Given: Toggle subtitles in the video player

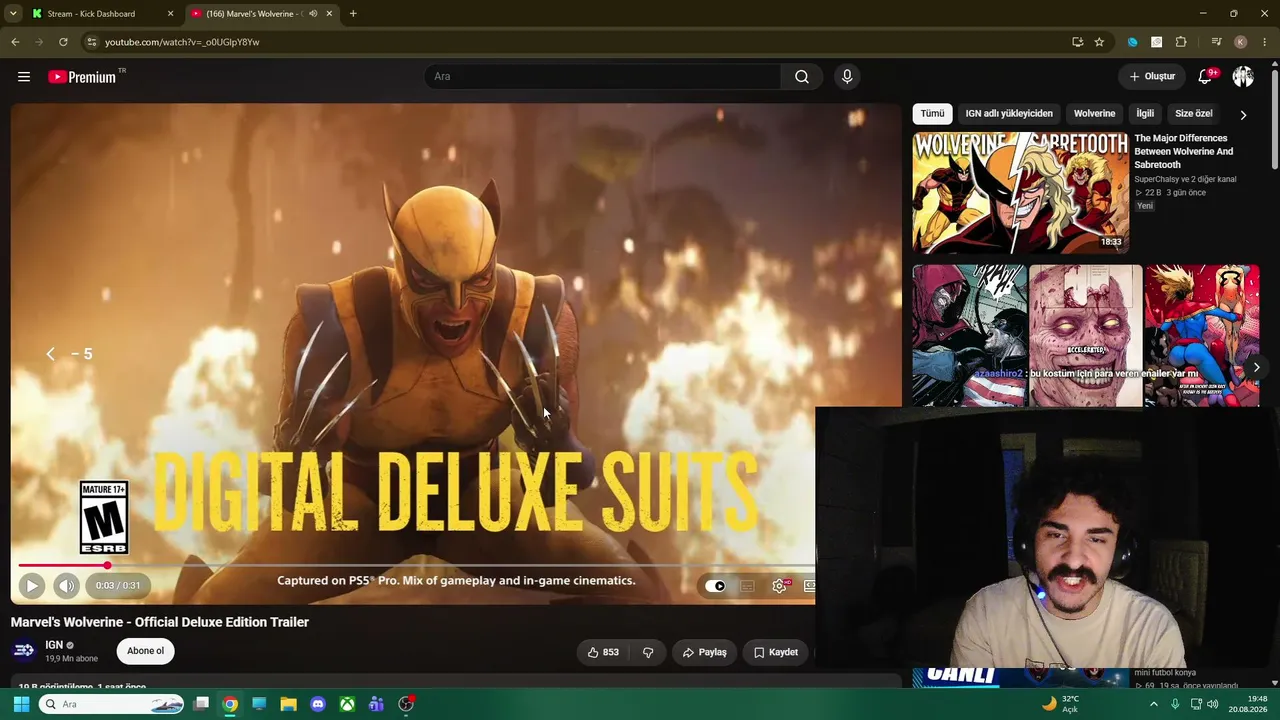Looking at the screenshot, I should (x=747, y=586).
